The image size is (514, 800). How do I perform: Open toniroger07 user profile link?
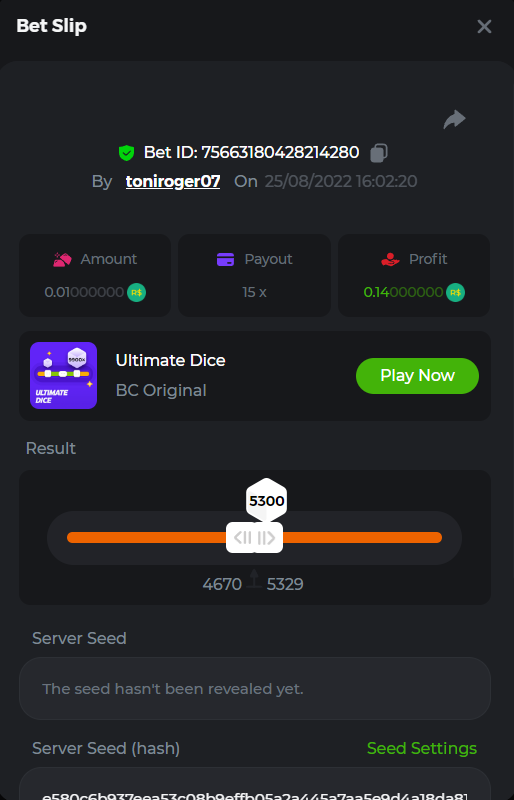[x=173, y=182]
